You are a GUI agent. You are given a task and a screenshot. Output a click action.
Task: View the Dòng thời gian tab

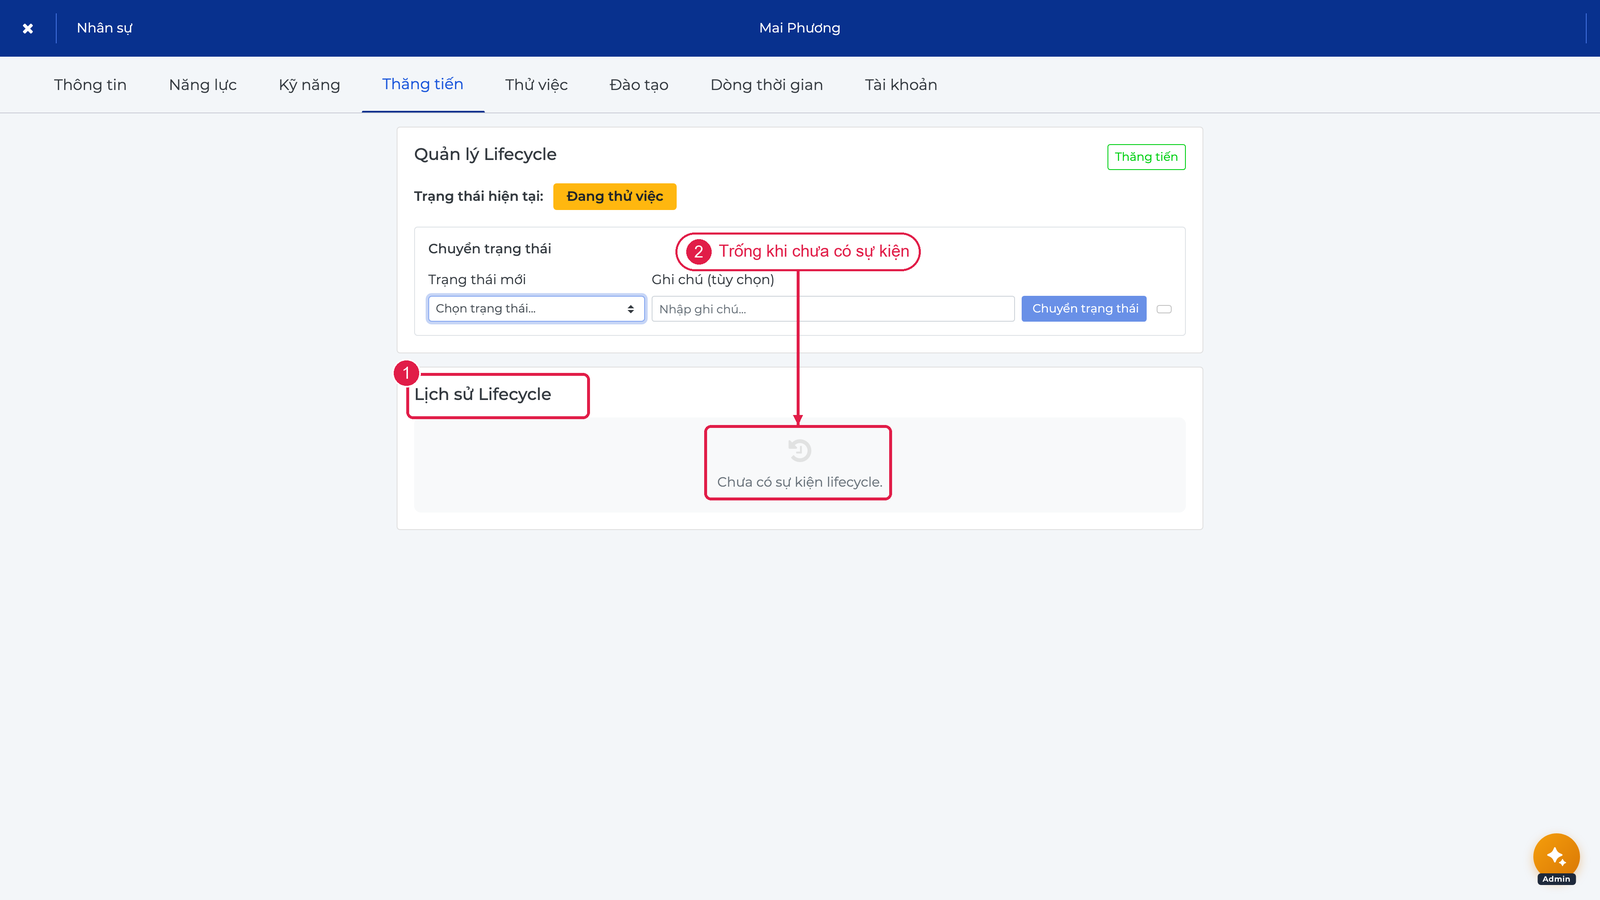[767, 85]
